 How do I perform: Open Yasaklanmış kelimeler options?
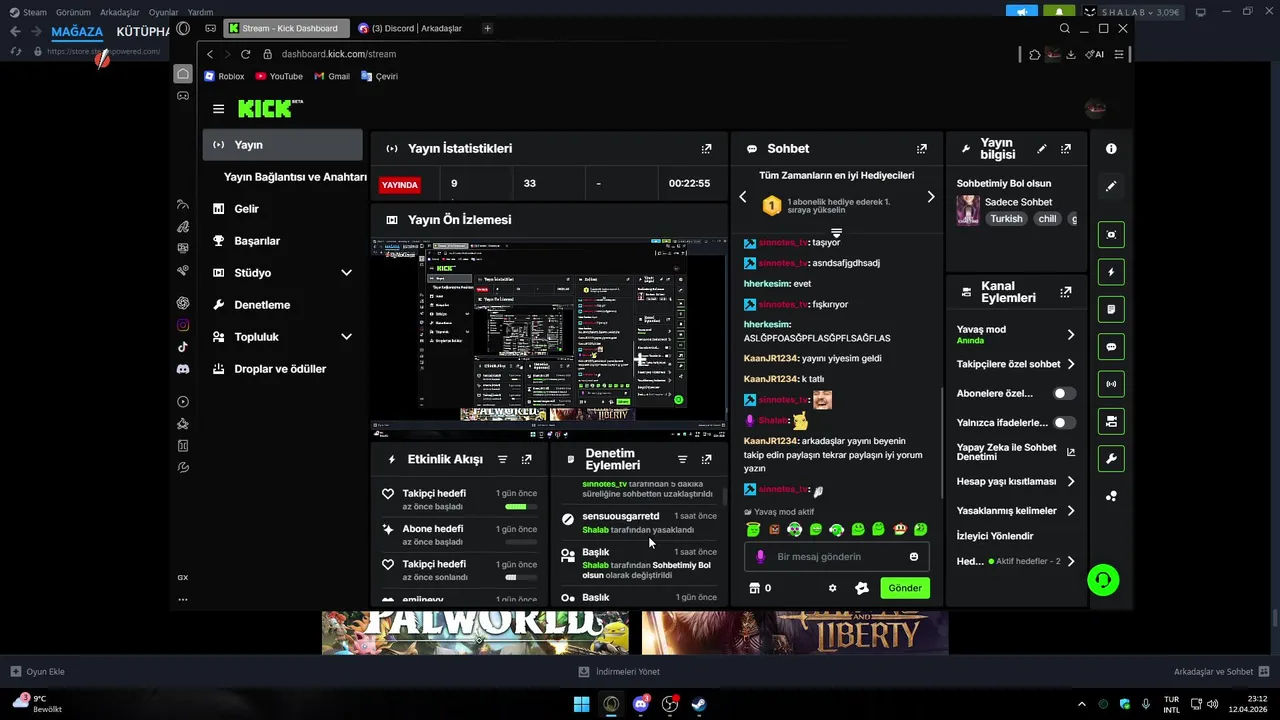click(x=1016, y=511)
